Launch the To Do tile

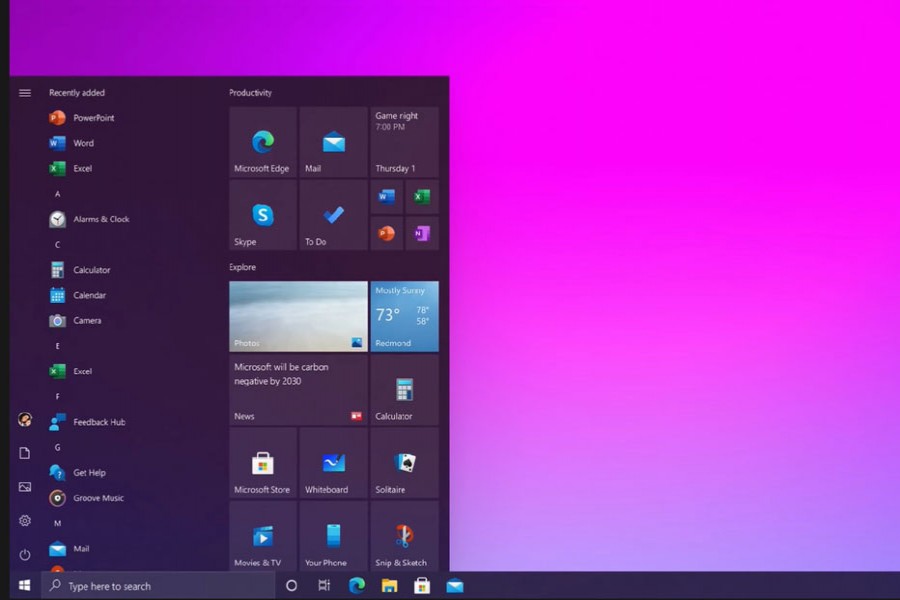click(x=333, y=215)
